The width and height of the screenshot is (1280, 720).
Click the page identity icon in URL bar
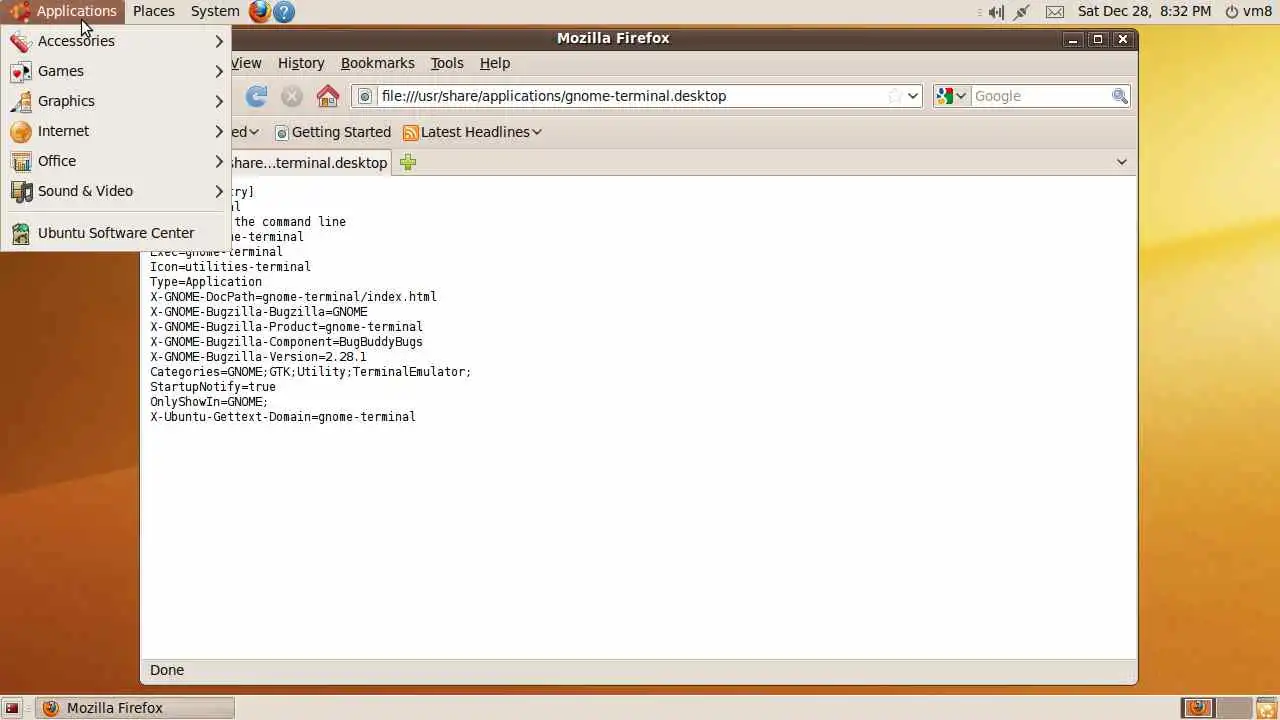pyautogui.click(x=365, y=96)
